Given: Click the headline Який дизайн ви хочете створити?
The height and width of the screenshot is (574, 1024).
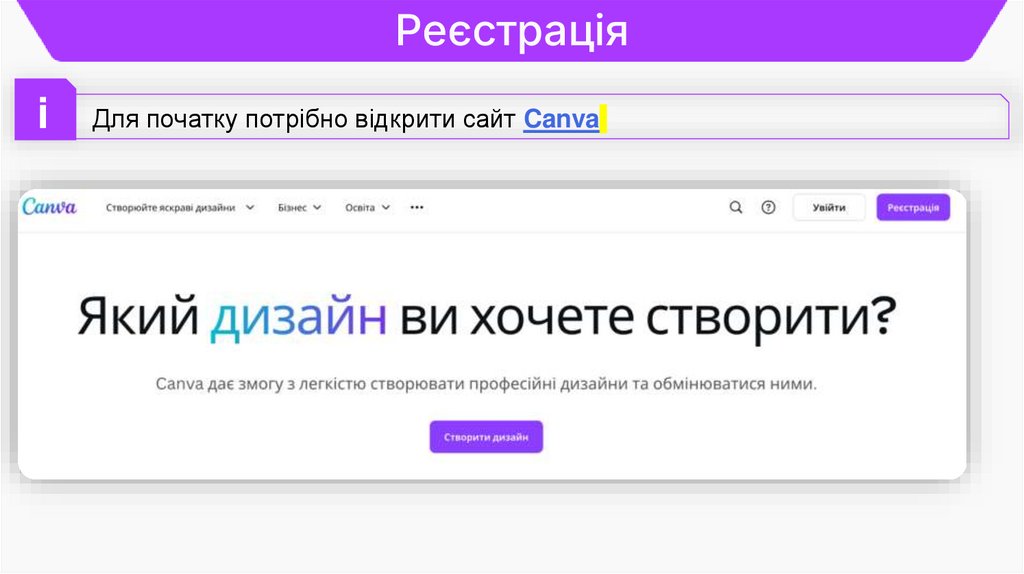Looking at the screenshot, I should 487,317.
